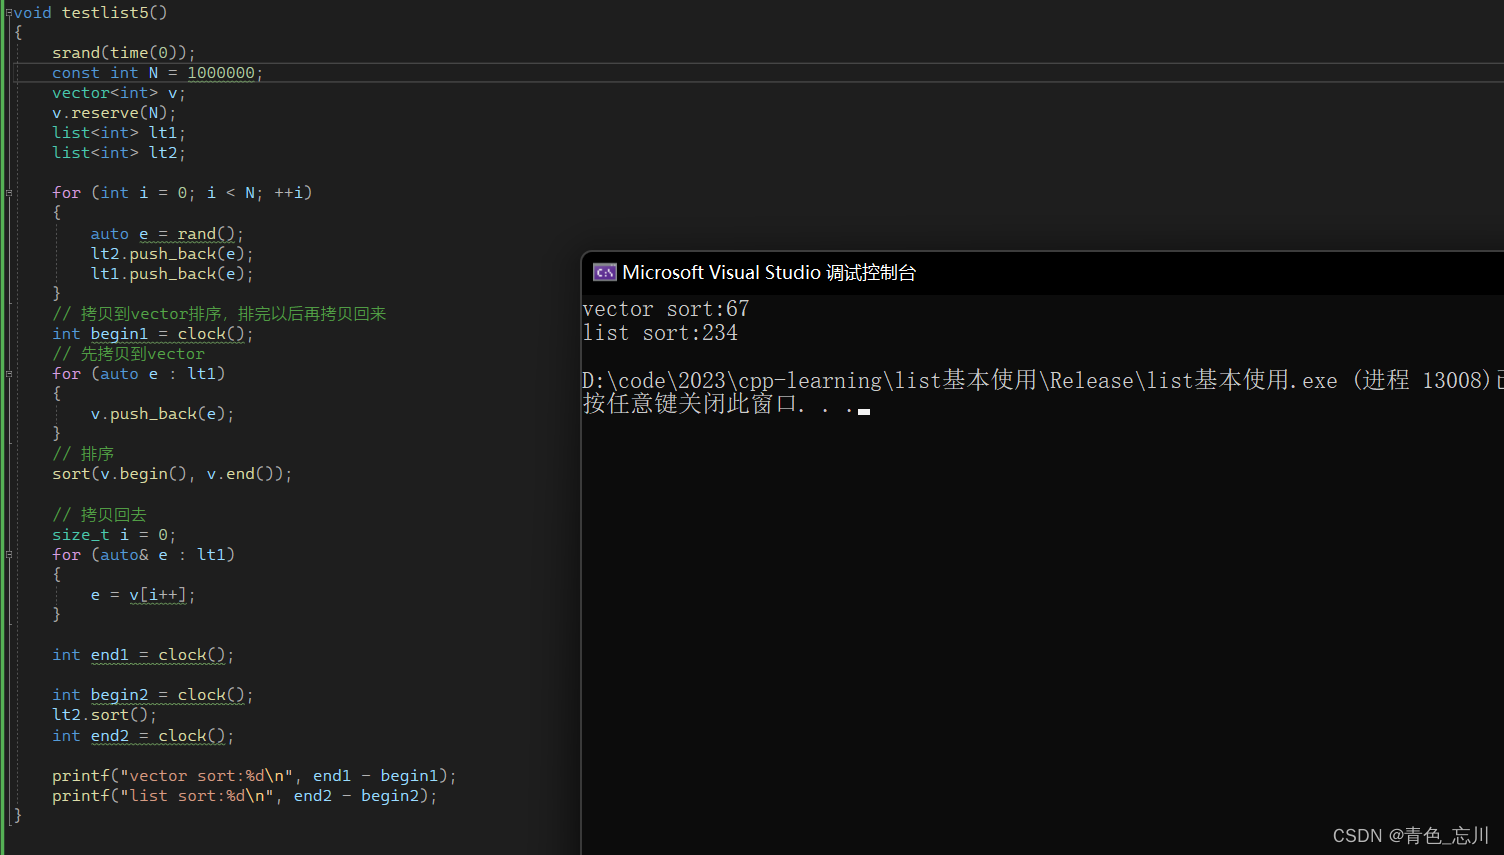
Task: Click the 'lt2.push_back(e);' line
Action: click(172, 254)
